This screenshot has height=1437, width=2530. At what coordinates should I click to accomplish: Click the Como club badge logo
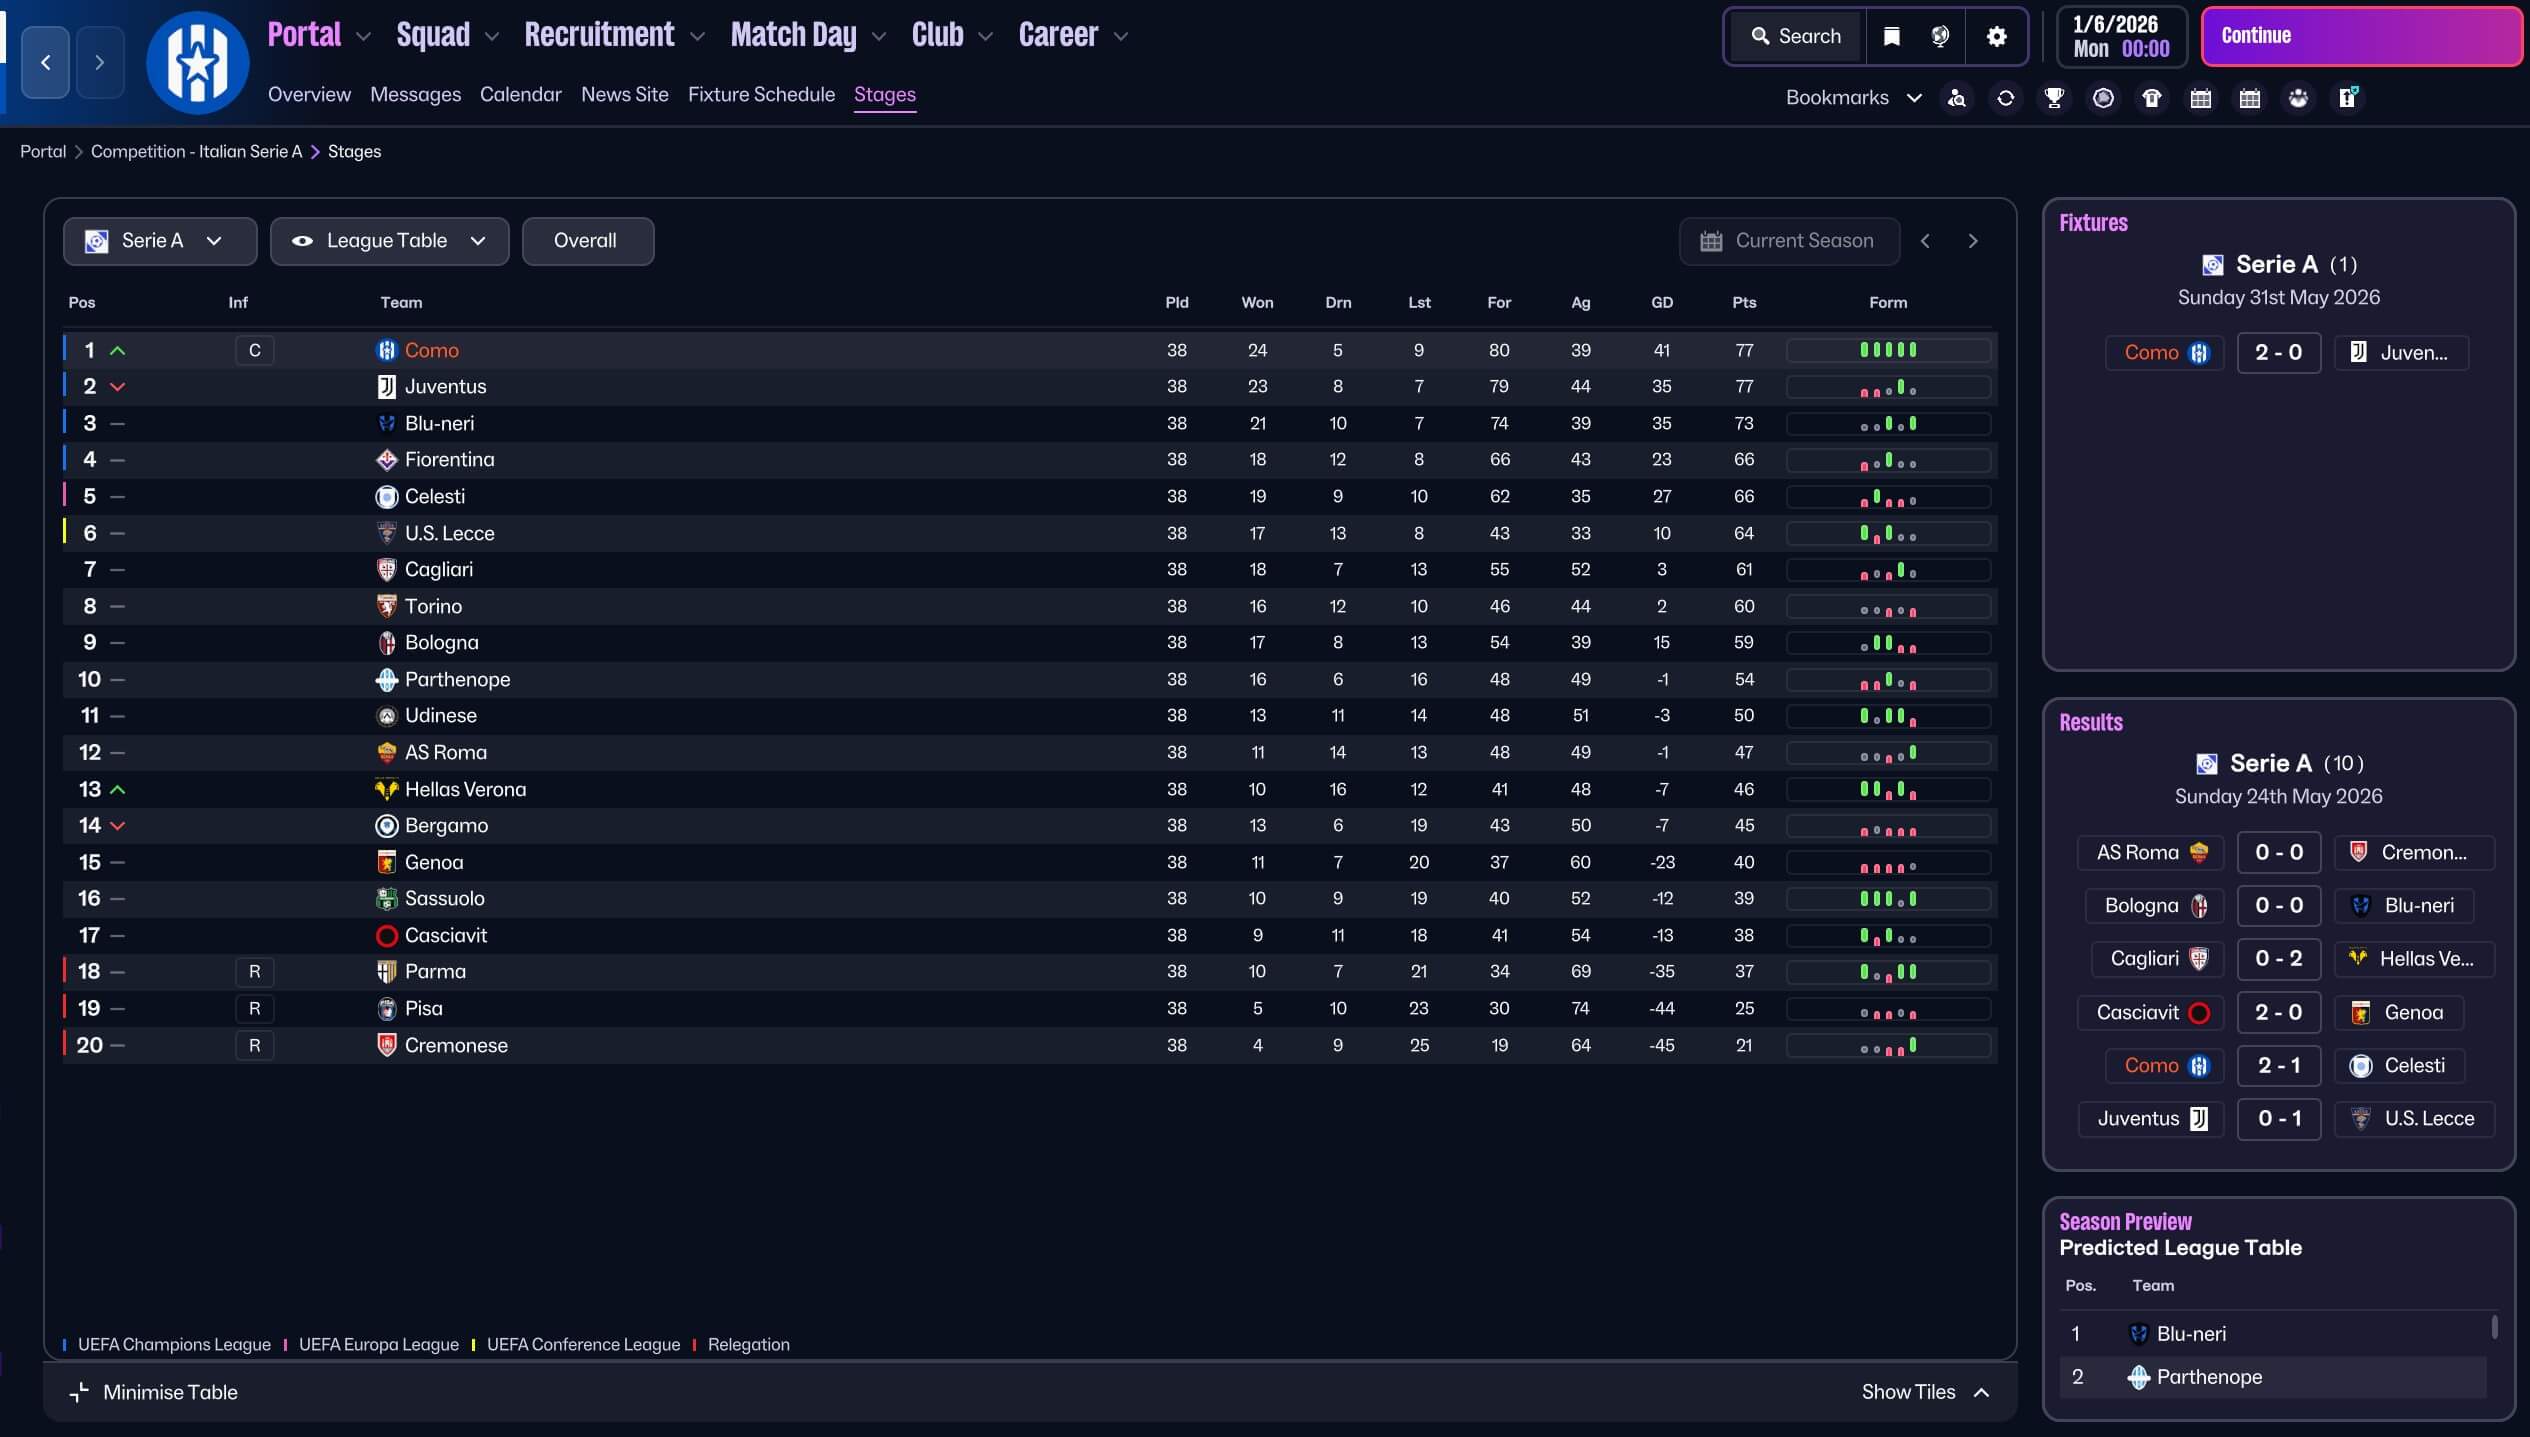click(x=197, y=62)
